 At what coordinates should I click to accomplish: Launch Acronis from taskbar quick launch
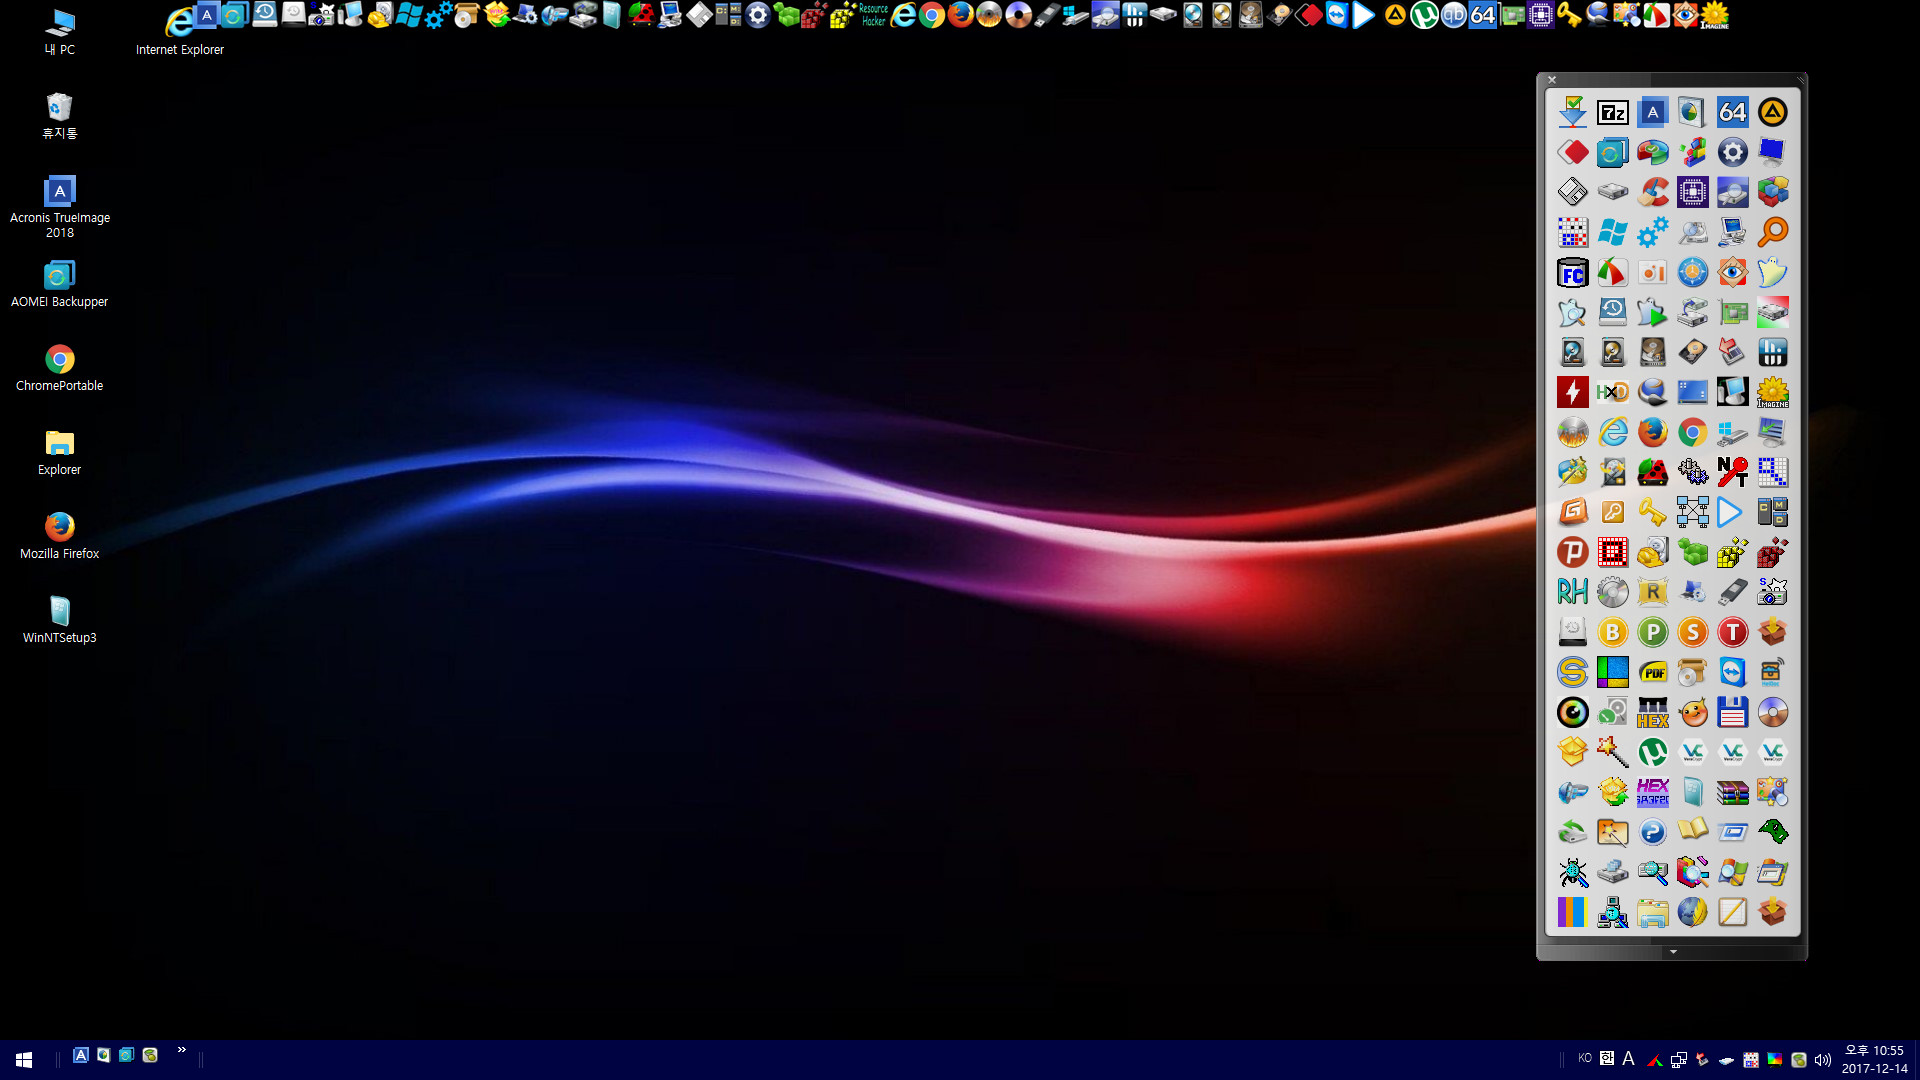click(81, 1055)
